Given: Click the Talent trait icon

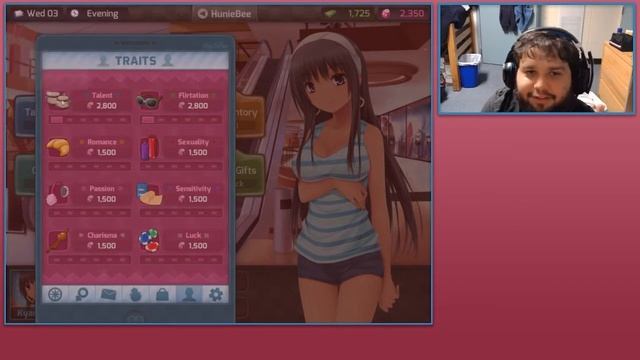Looking at the screenshot, I should tap(58, 100).
